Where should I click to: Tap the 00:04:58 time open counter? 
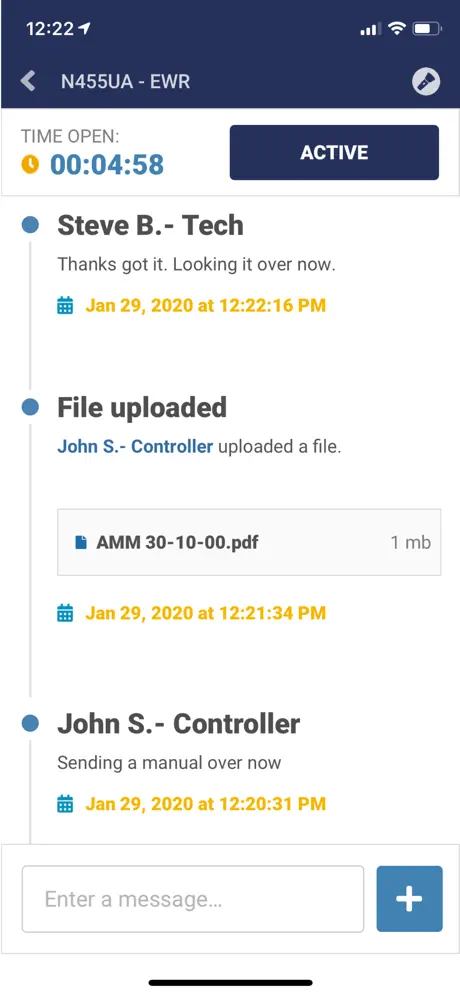coord(107,165)
